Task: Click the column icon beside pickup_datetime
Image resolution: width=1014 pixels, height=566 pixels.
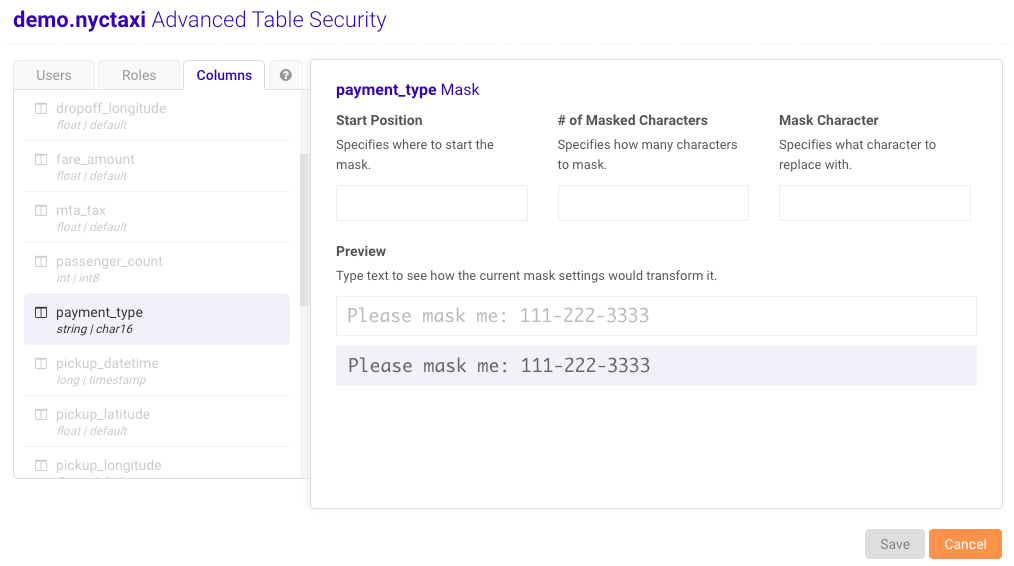Action: (41, 364)
